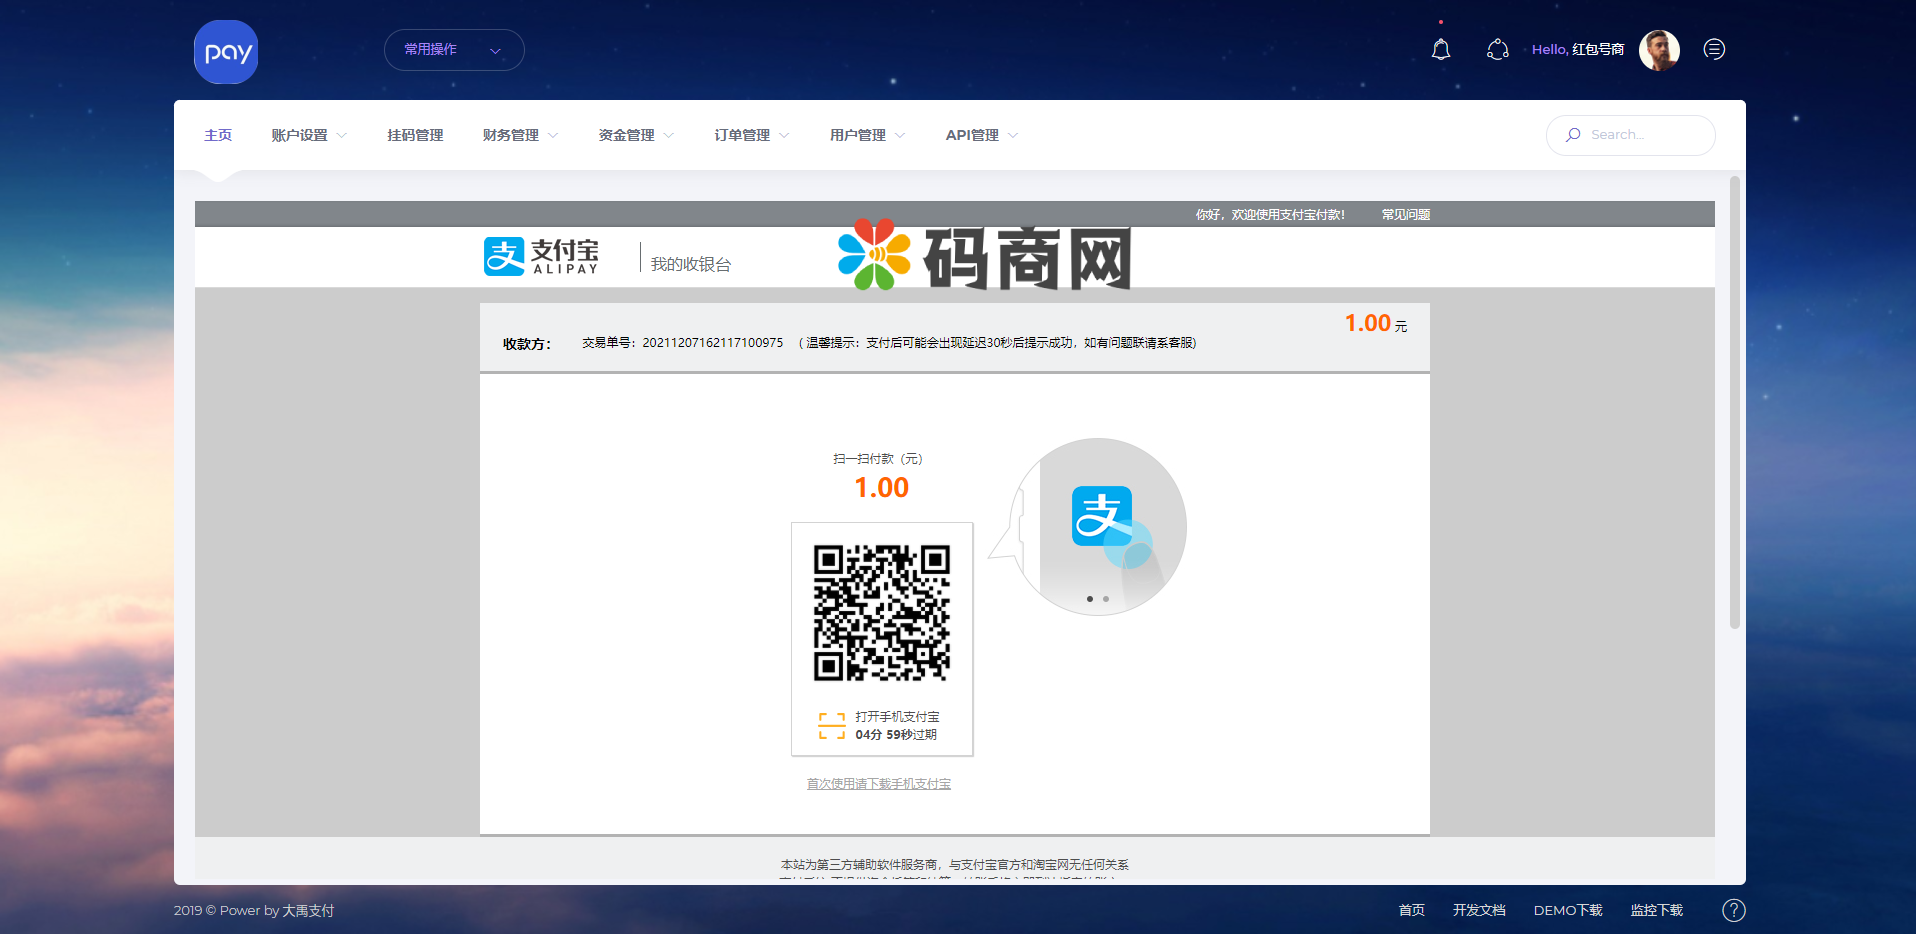Open the notifications bell icon
The height and width of the screenshot is (934, 1916).
[x=1440, y=49]
